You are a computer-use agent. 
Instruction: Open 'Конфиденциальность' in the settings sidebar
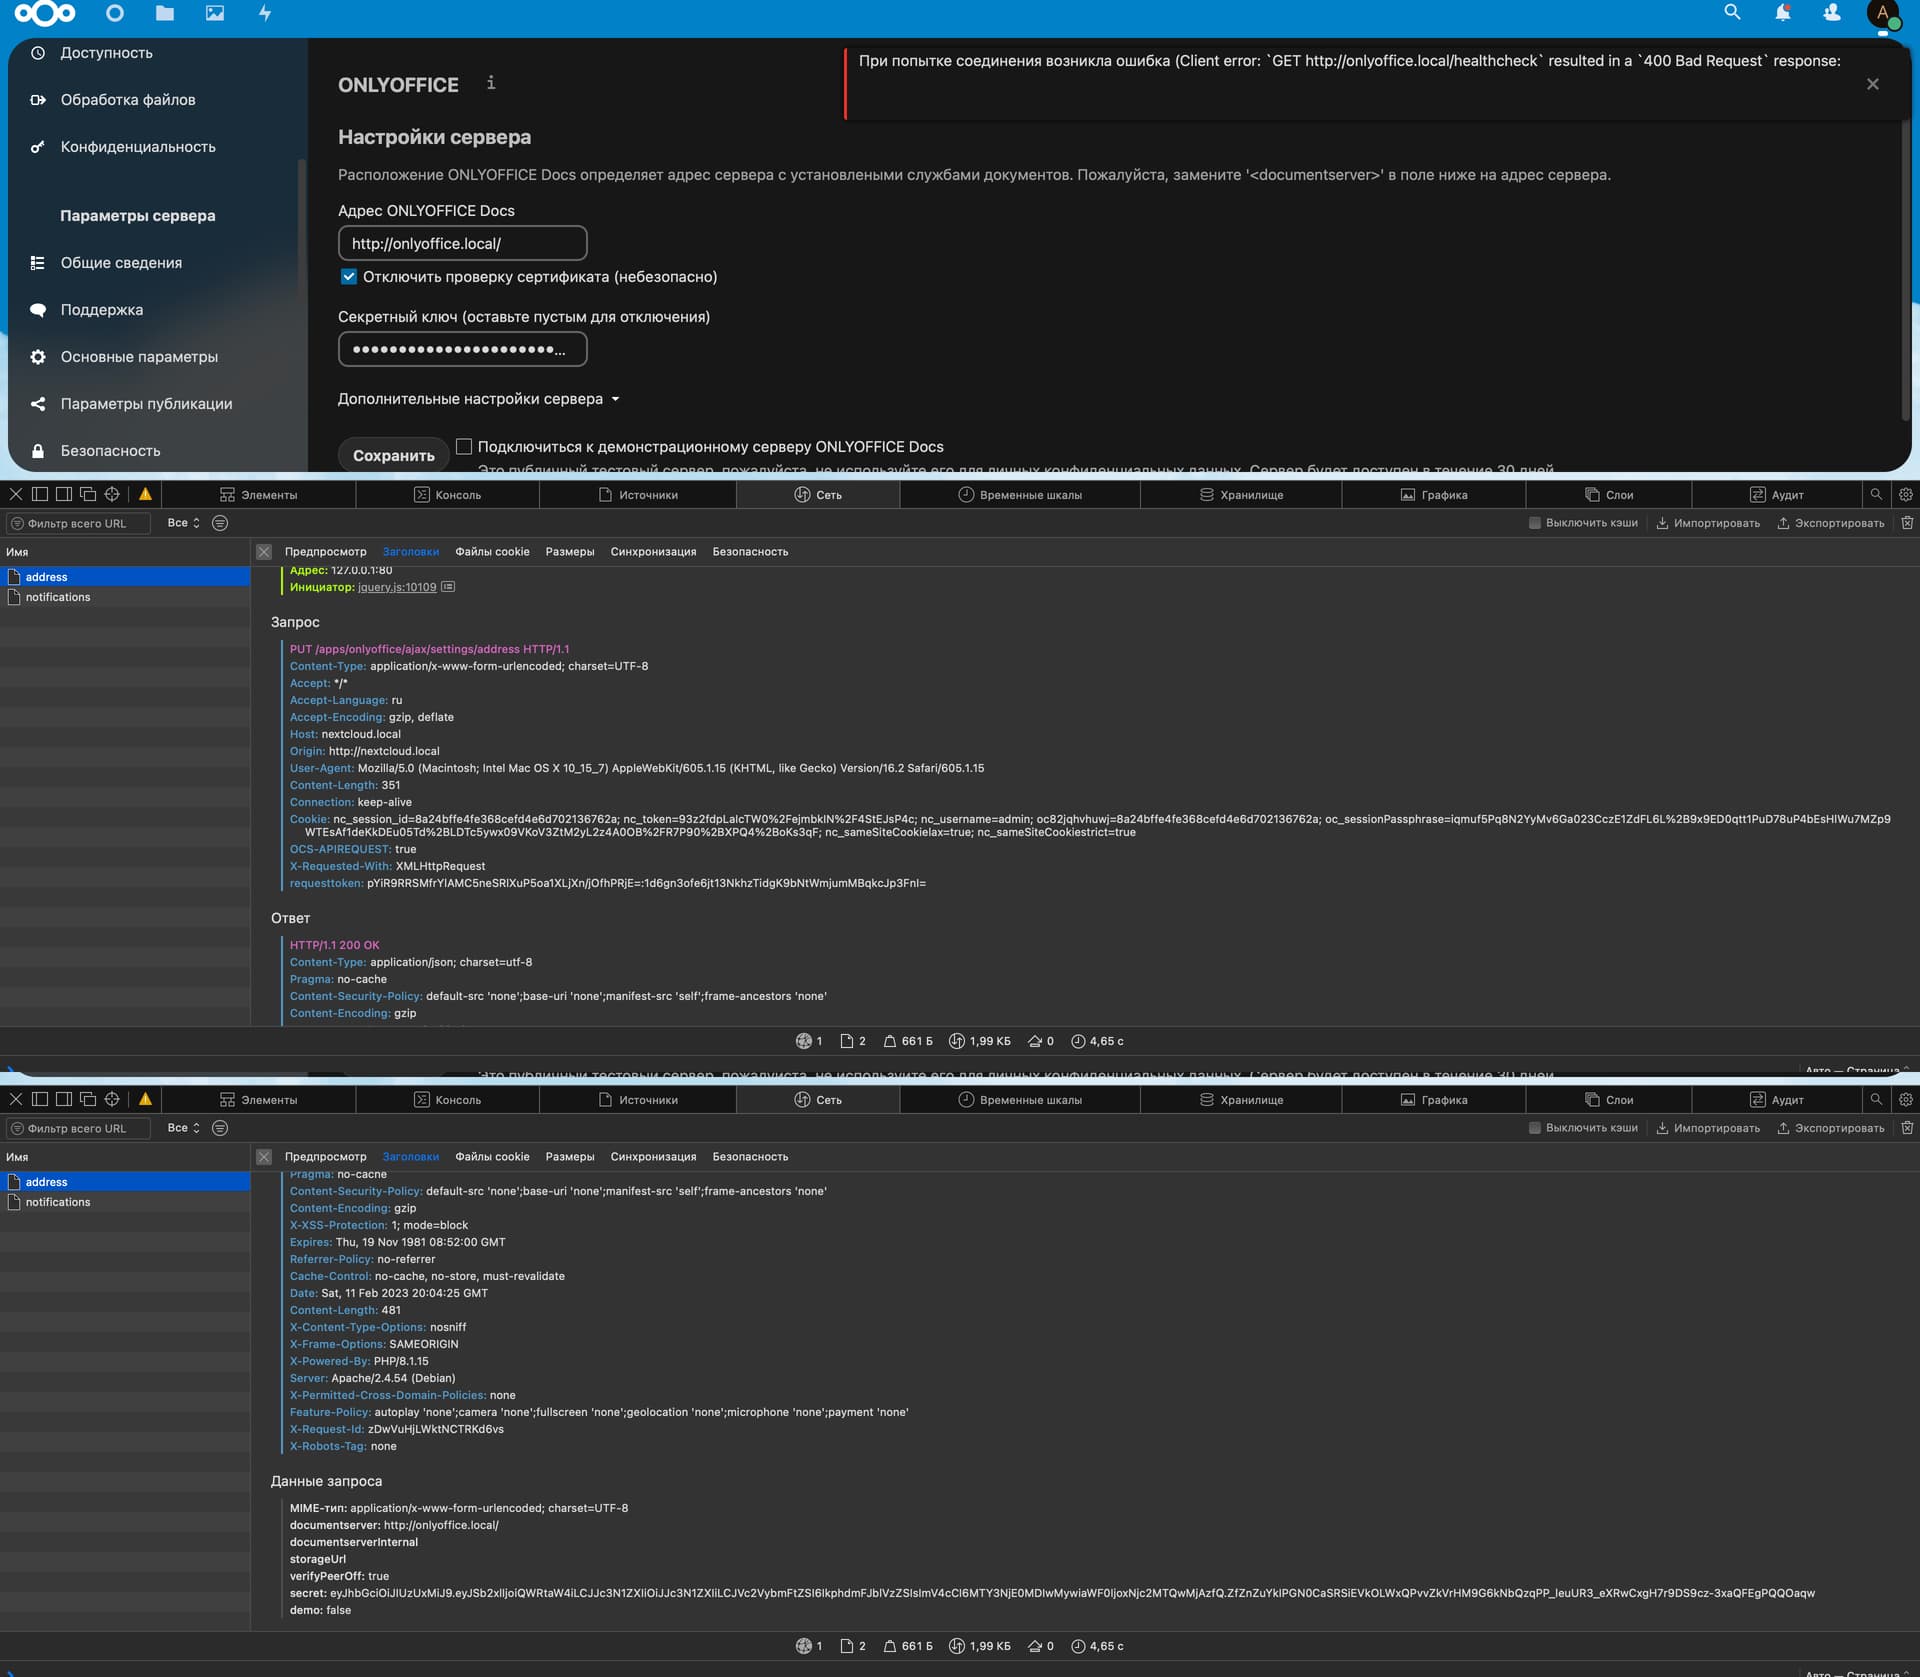click(x=137, y=147)
